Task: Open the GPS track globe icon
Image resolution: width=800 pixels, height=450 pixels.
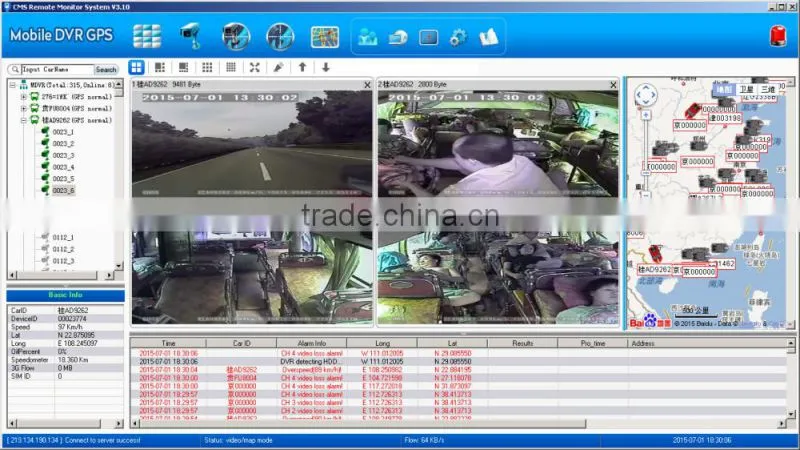Action: click(280, 36)
